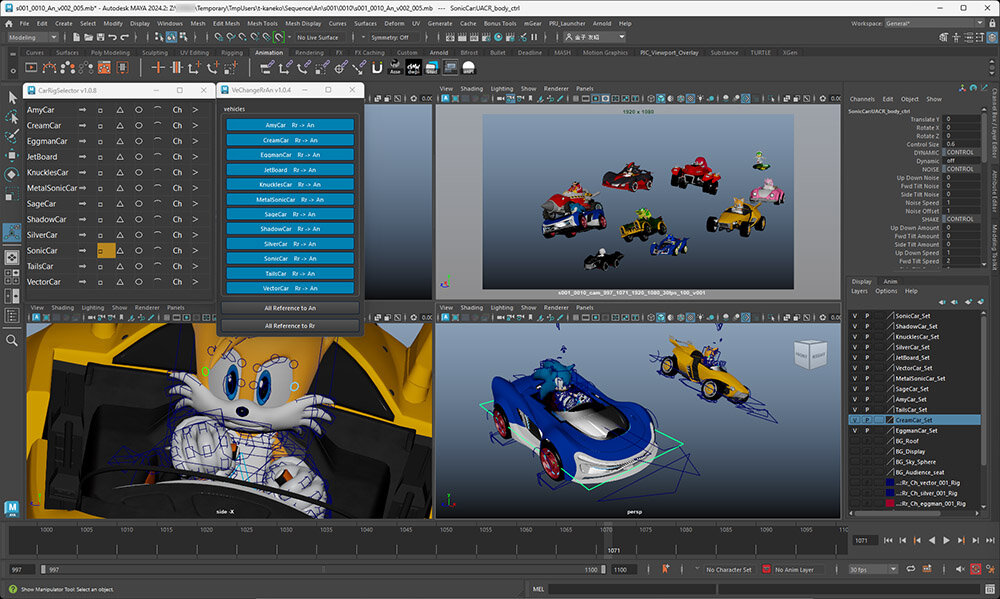
Task: Click the range slider bar below timeline
Action: point(322,570)
